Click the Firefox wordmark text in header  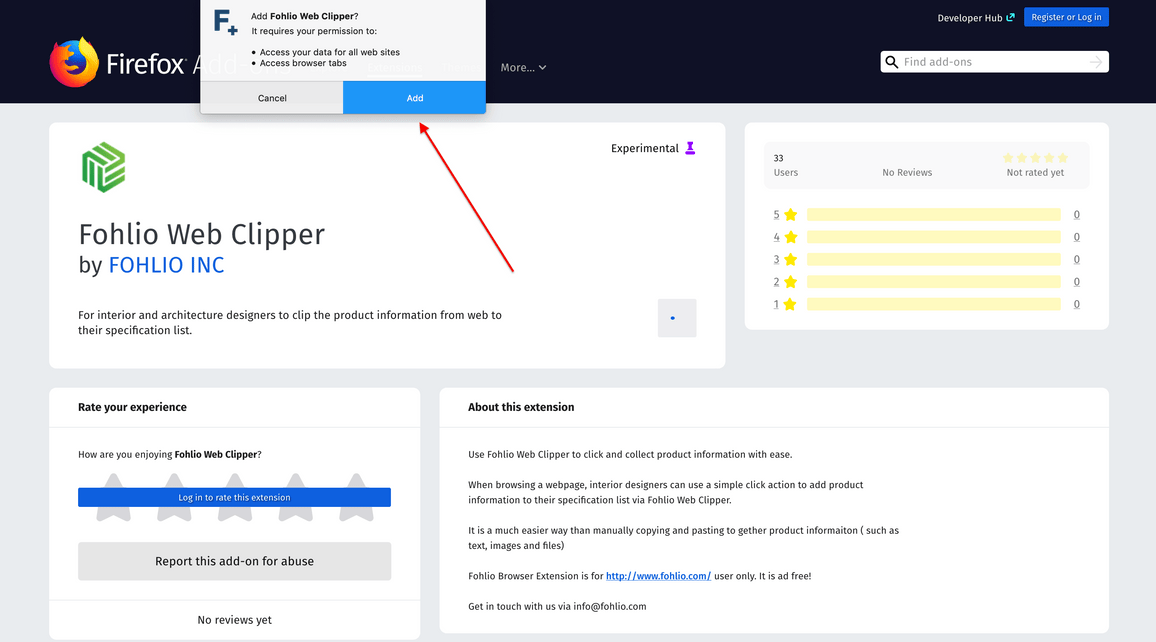point(145,64)
